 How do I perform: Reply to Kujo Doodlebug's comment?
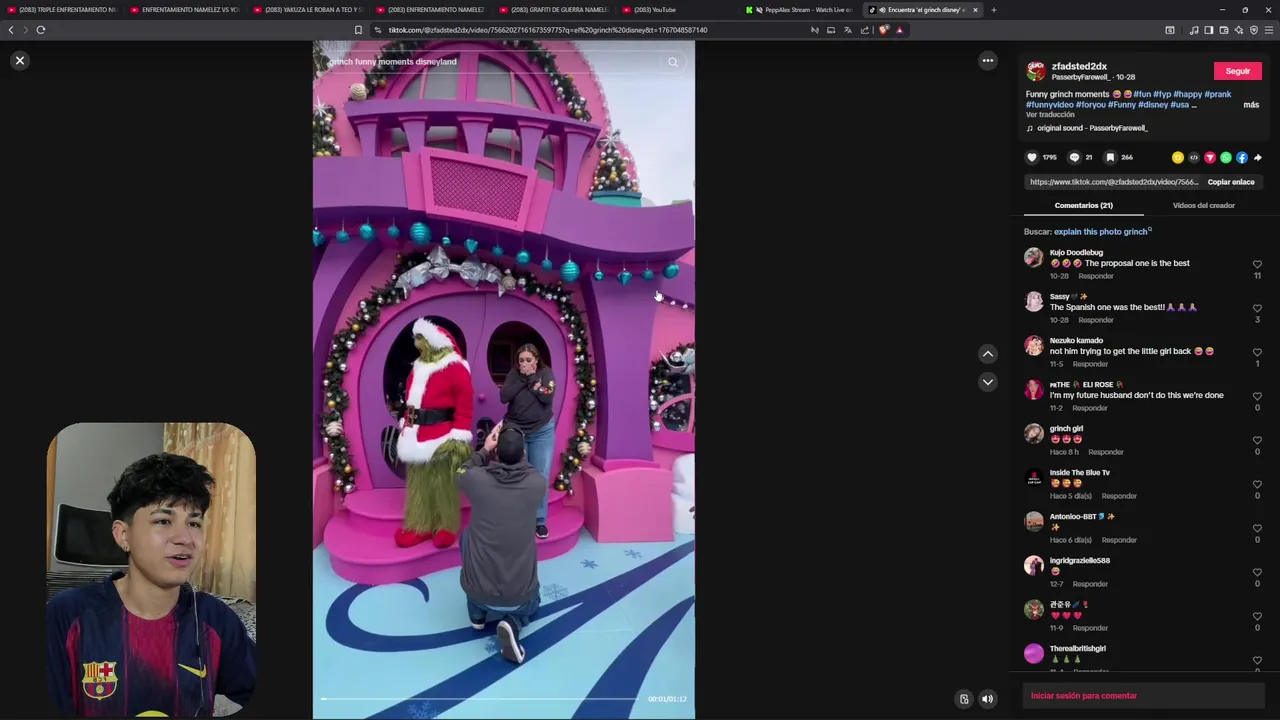pos(1095,276)
